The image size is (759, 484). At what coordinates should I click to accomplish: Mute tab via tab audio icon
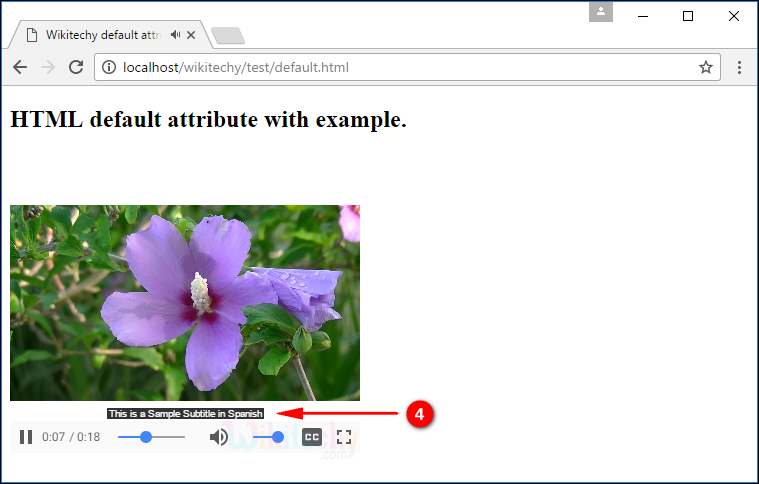(x=176, y=35)
